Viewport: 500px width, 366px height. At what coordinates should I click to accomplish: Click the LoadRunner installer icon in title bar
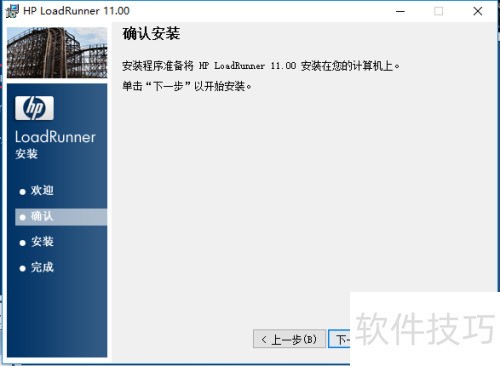click(12, 11)
